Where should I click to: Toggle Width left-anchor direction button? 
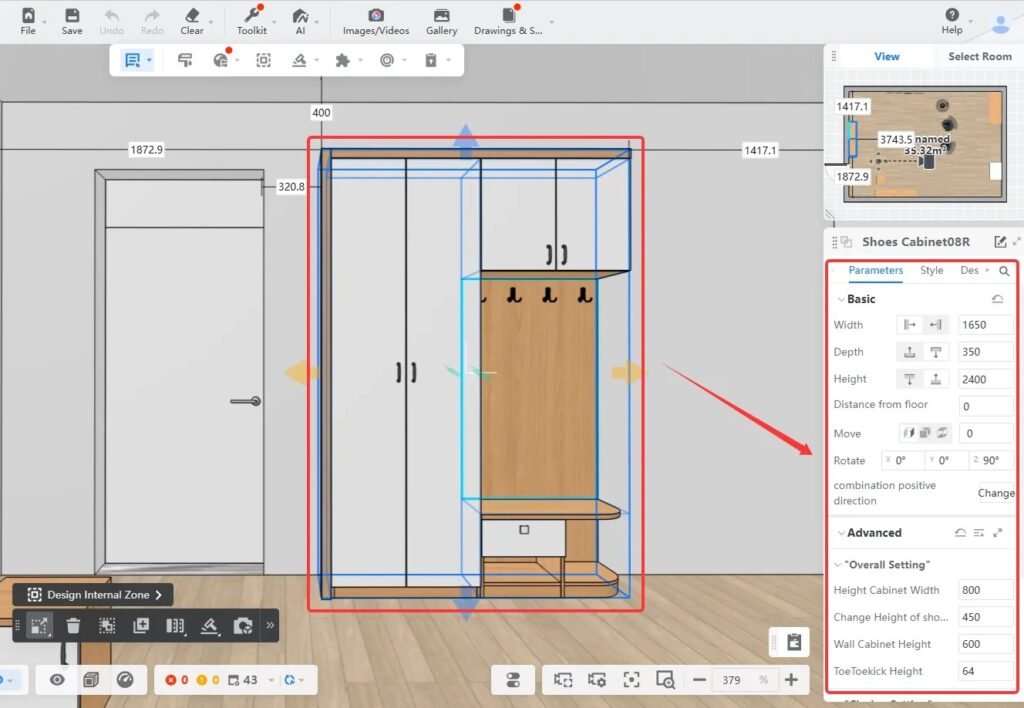(x=909, y=325)
